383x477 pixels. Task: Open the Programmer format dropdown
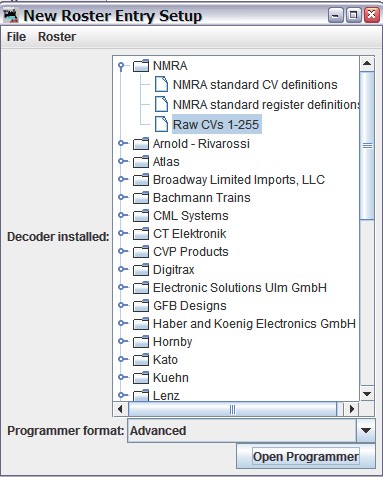(x=366, y=431)
